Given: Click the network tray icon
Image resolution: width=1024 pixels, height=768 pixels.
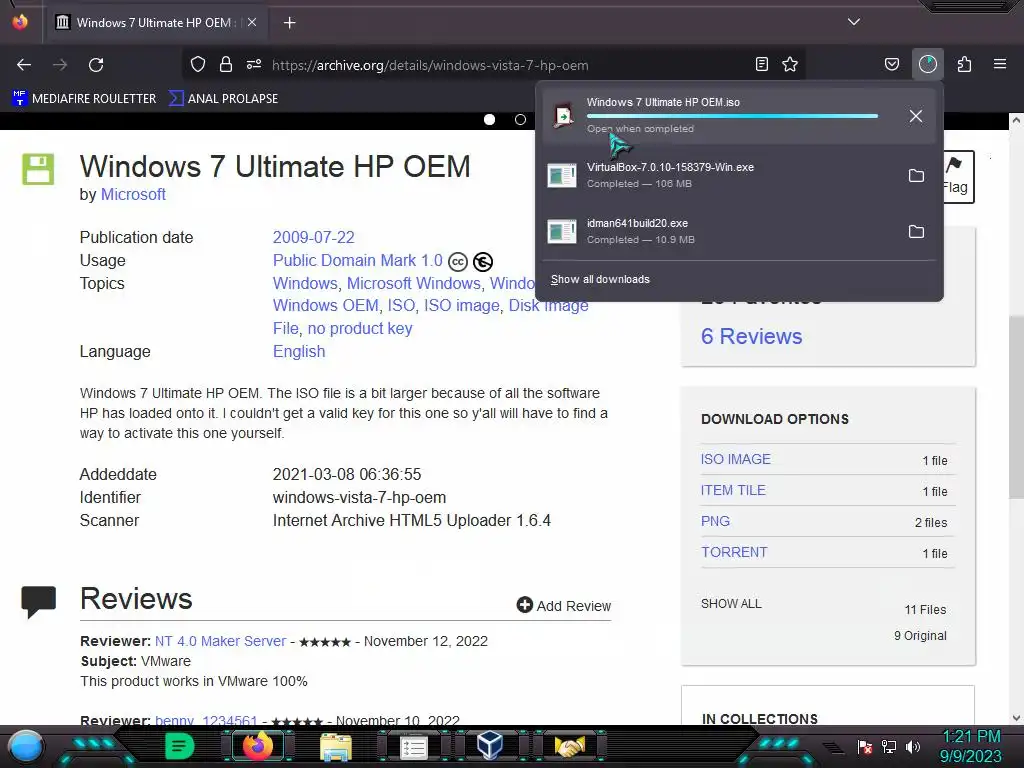Looking at the screenshot, I should [889, 746].
